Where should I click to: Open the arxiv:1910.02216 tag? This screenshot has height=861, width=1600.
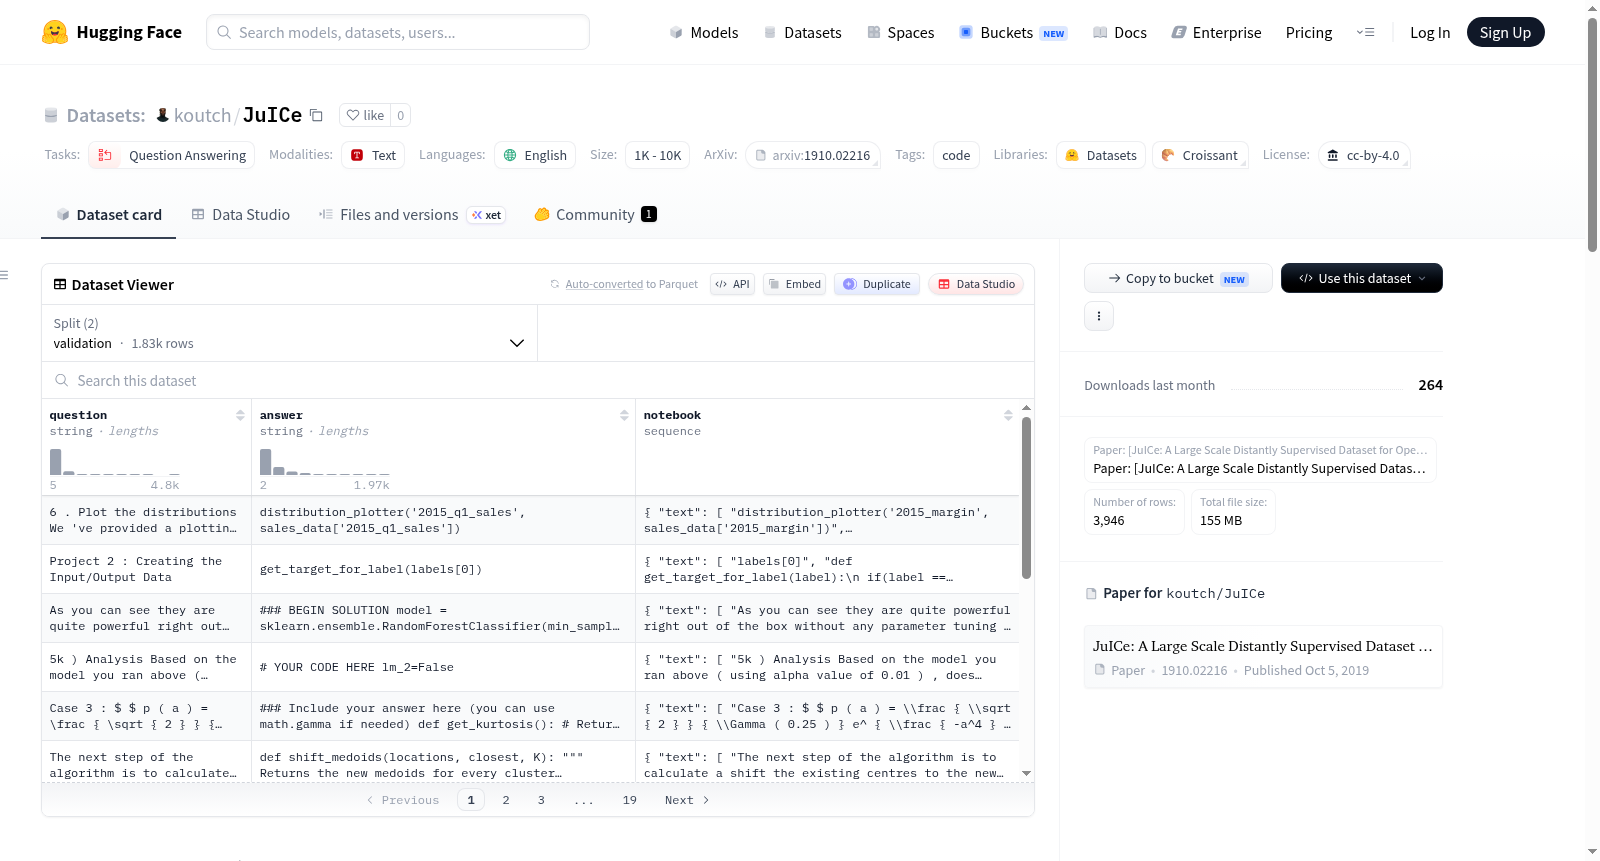click(813, 155)
